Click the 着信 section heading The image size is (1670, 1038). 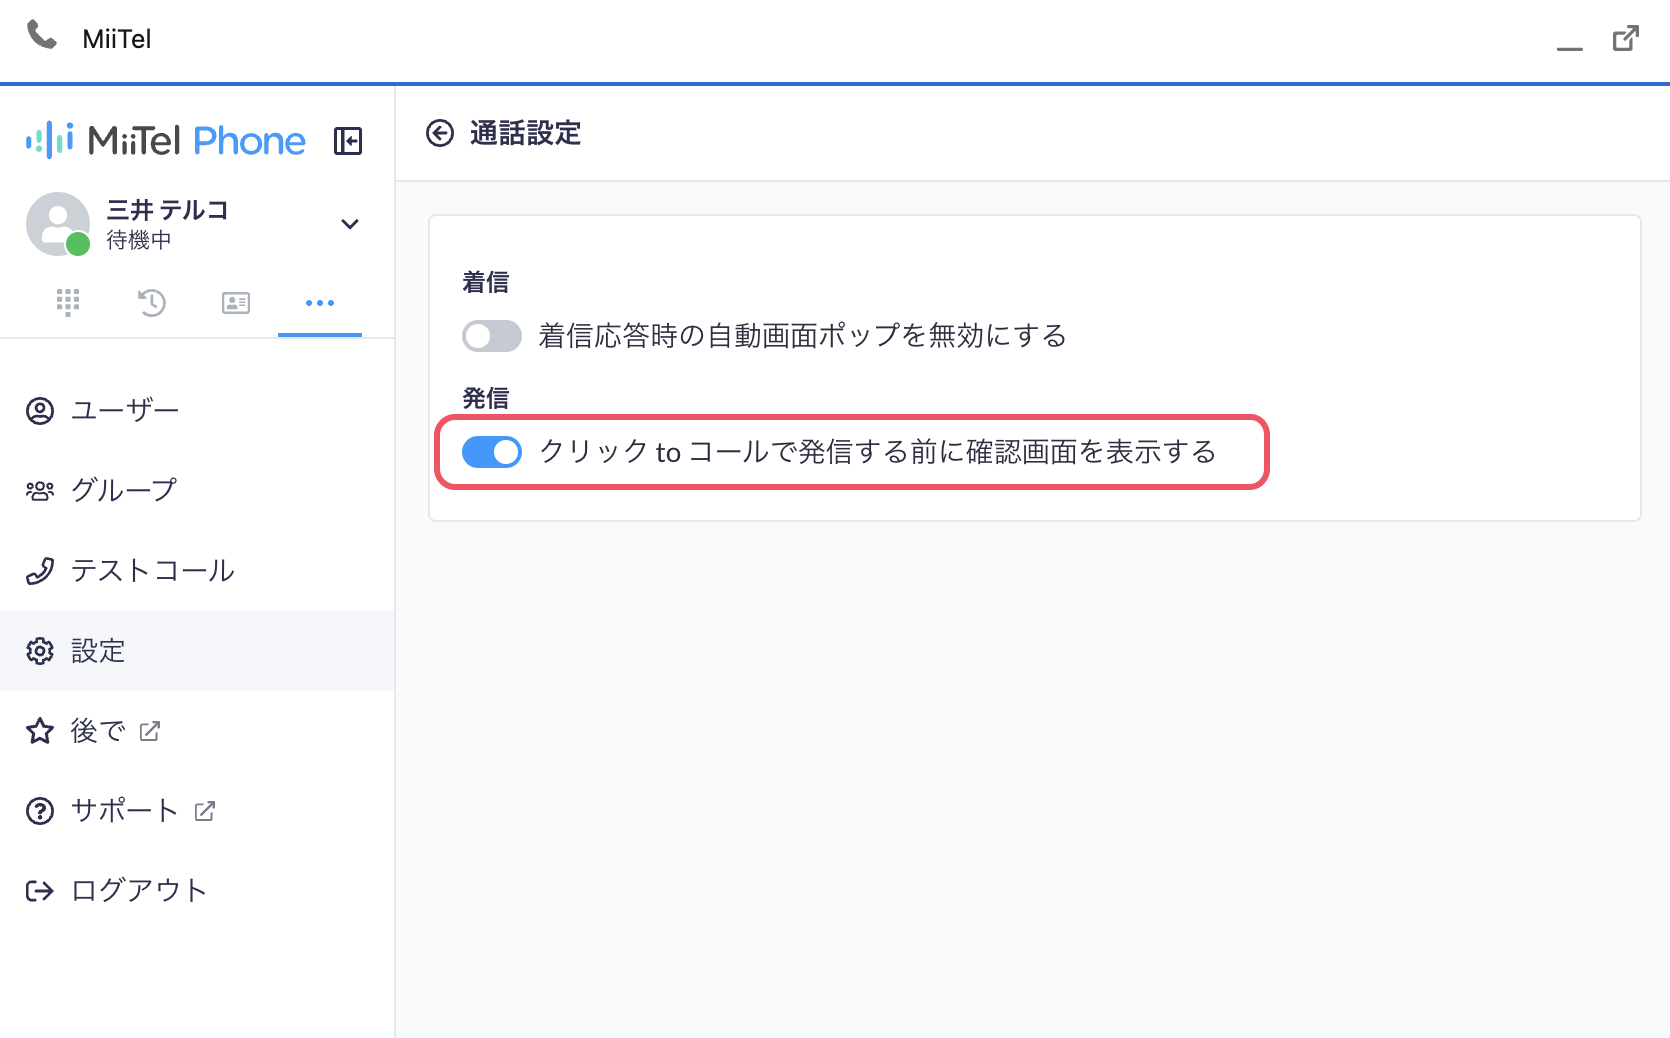486,283
